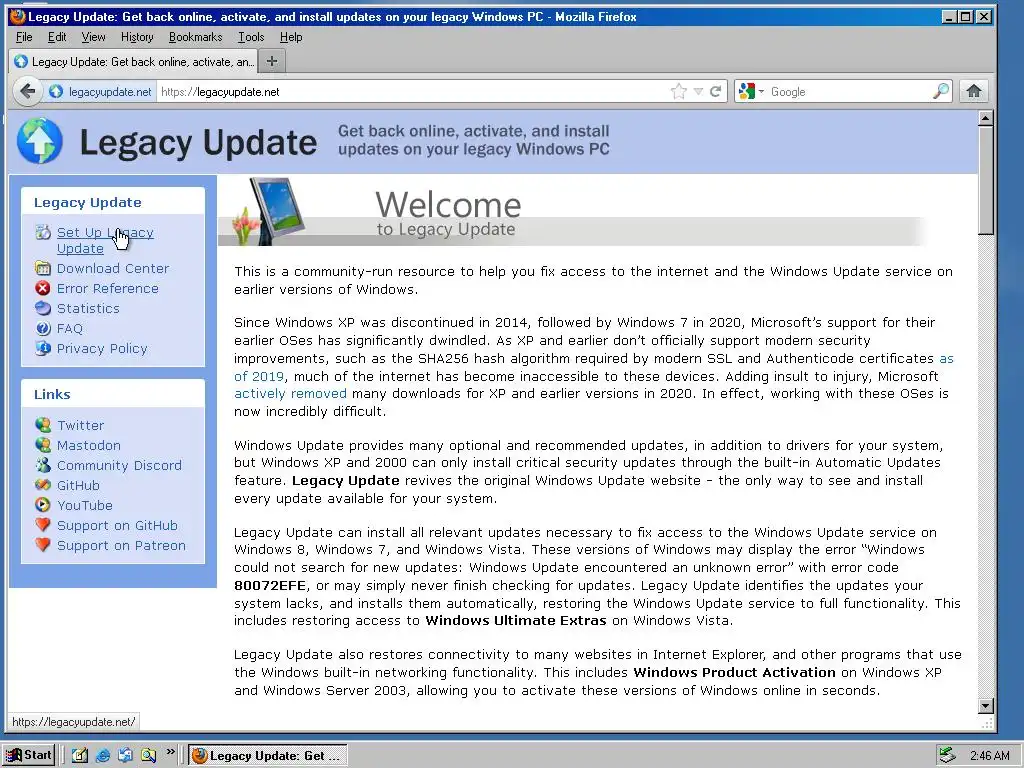
Task: Open the File menu
Action: [24, 37]
